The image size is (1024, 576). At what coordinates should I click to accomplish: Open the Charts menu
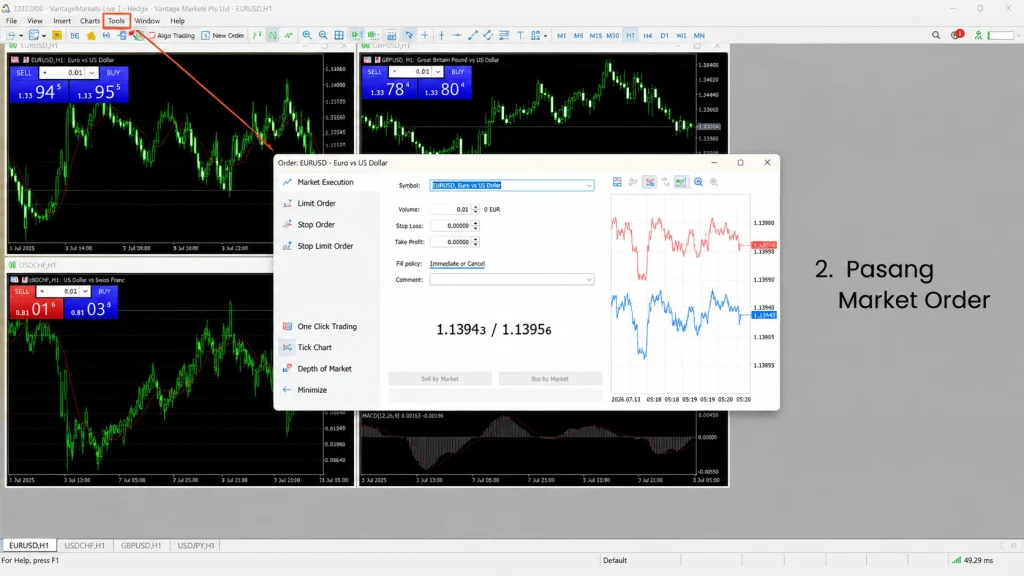coord(89,21)
